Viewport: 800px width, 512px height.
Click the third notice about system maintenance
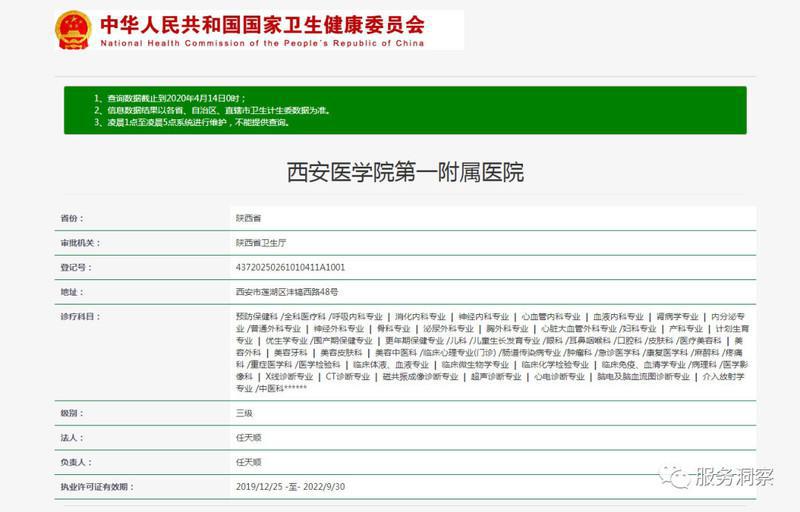click(x=192, y=122)
